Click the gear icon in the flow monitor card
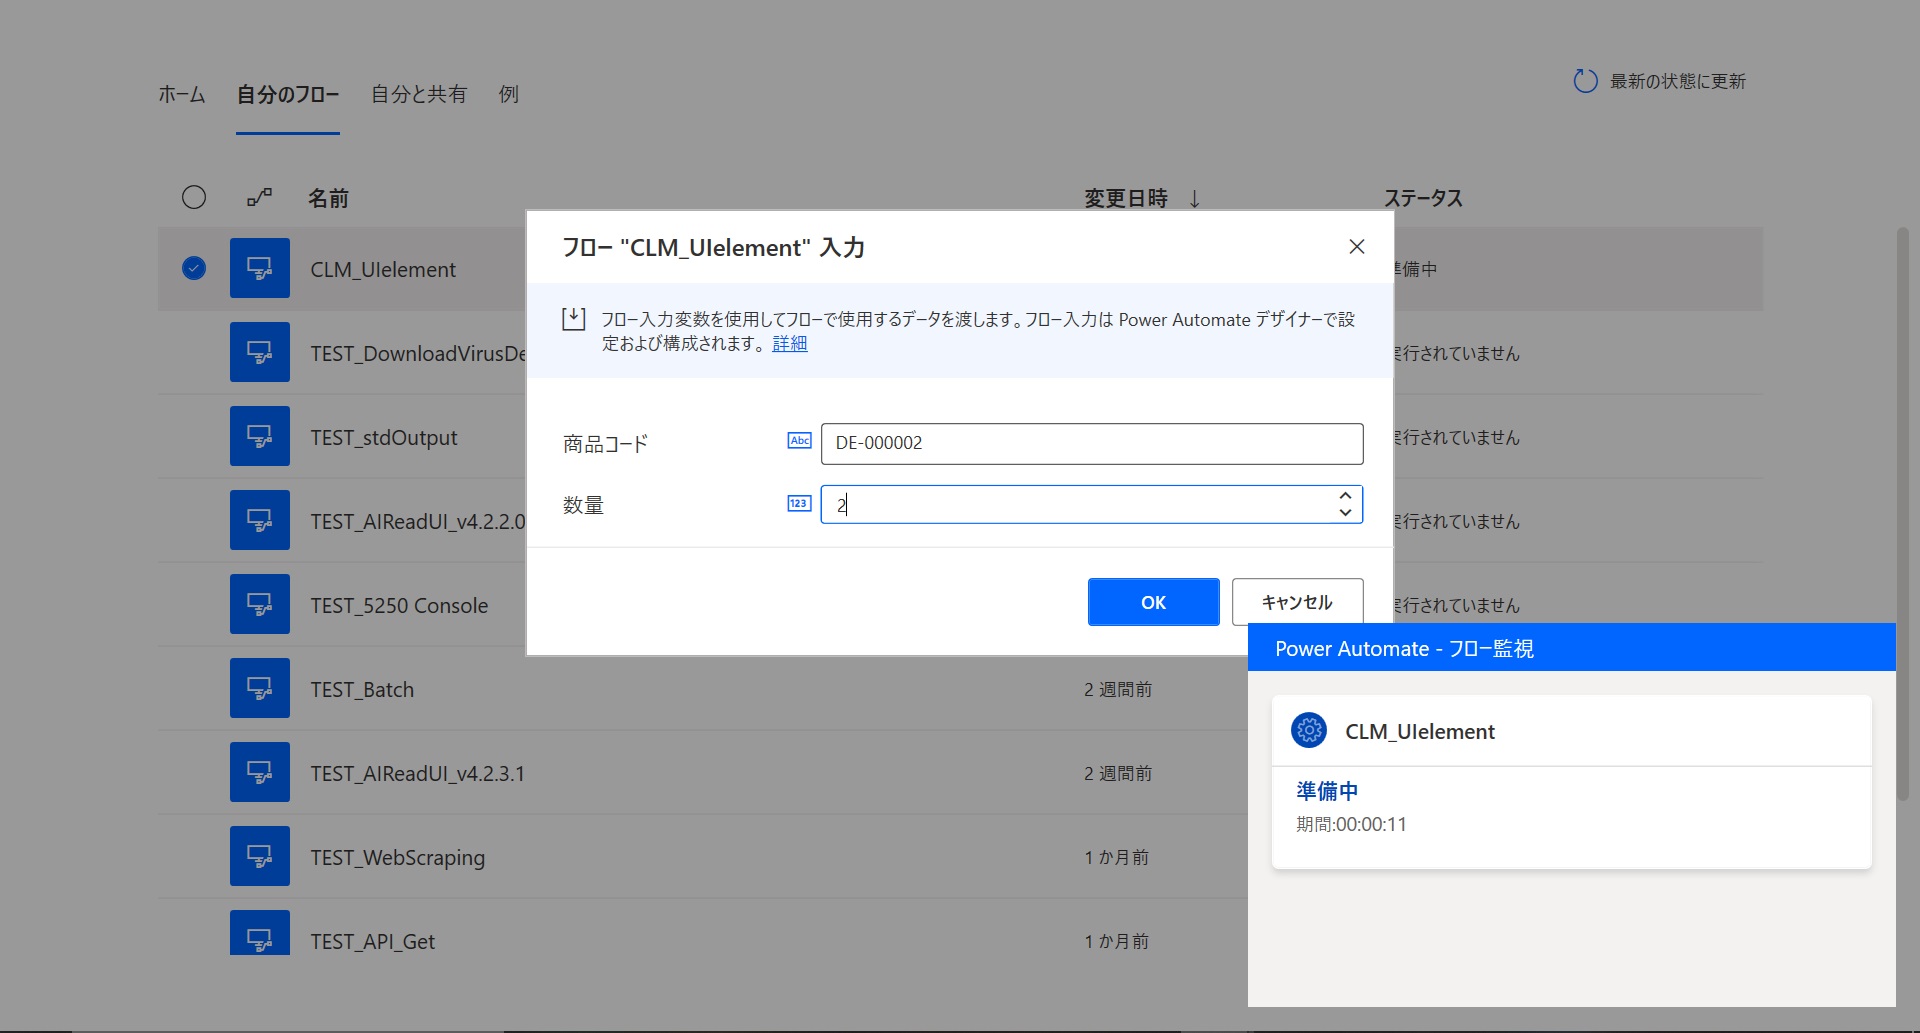This screenshot has width=1920, height=1033. (1309, 731)
